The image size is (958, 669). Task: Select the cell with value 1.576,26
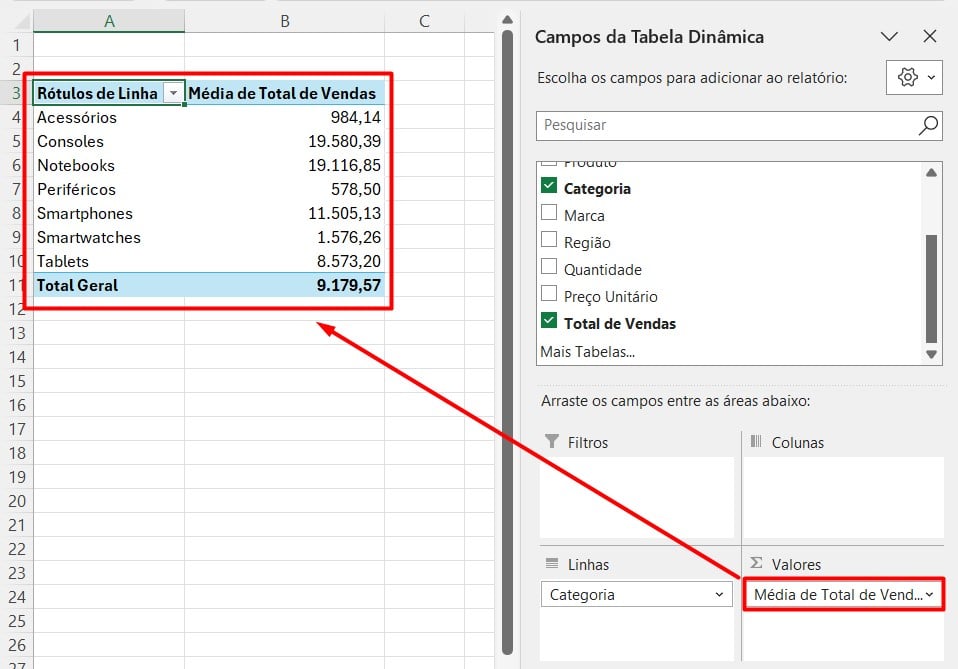(285, 237)
